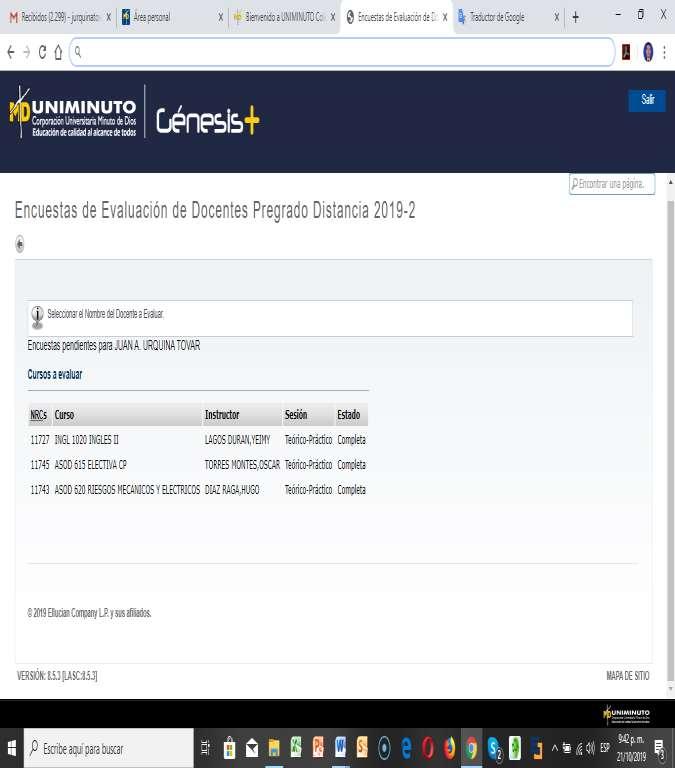This screenshot has width=675, height=768.
Task: Open the taskbar clock and date
Action: pyautogui.click(x=630, y=748)
